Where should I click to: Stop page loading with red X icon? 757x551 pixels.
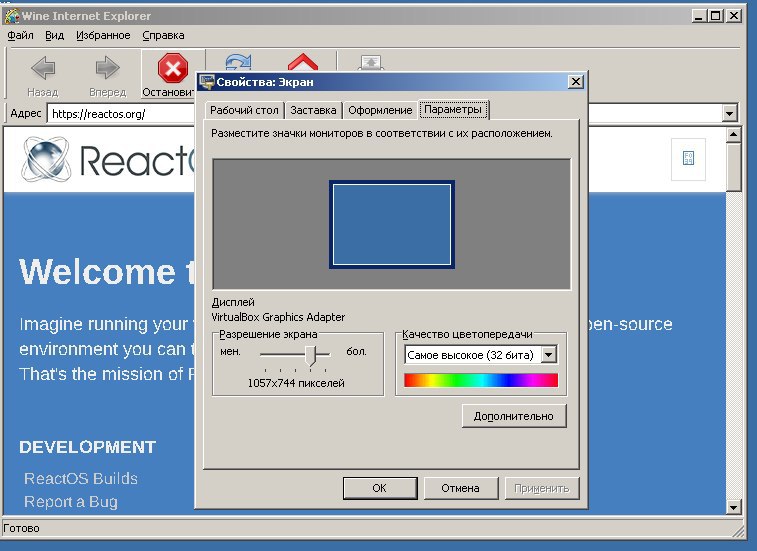(173, 68)
